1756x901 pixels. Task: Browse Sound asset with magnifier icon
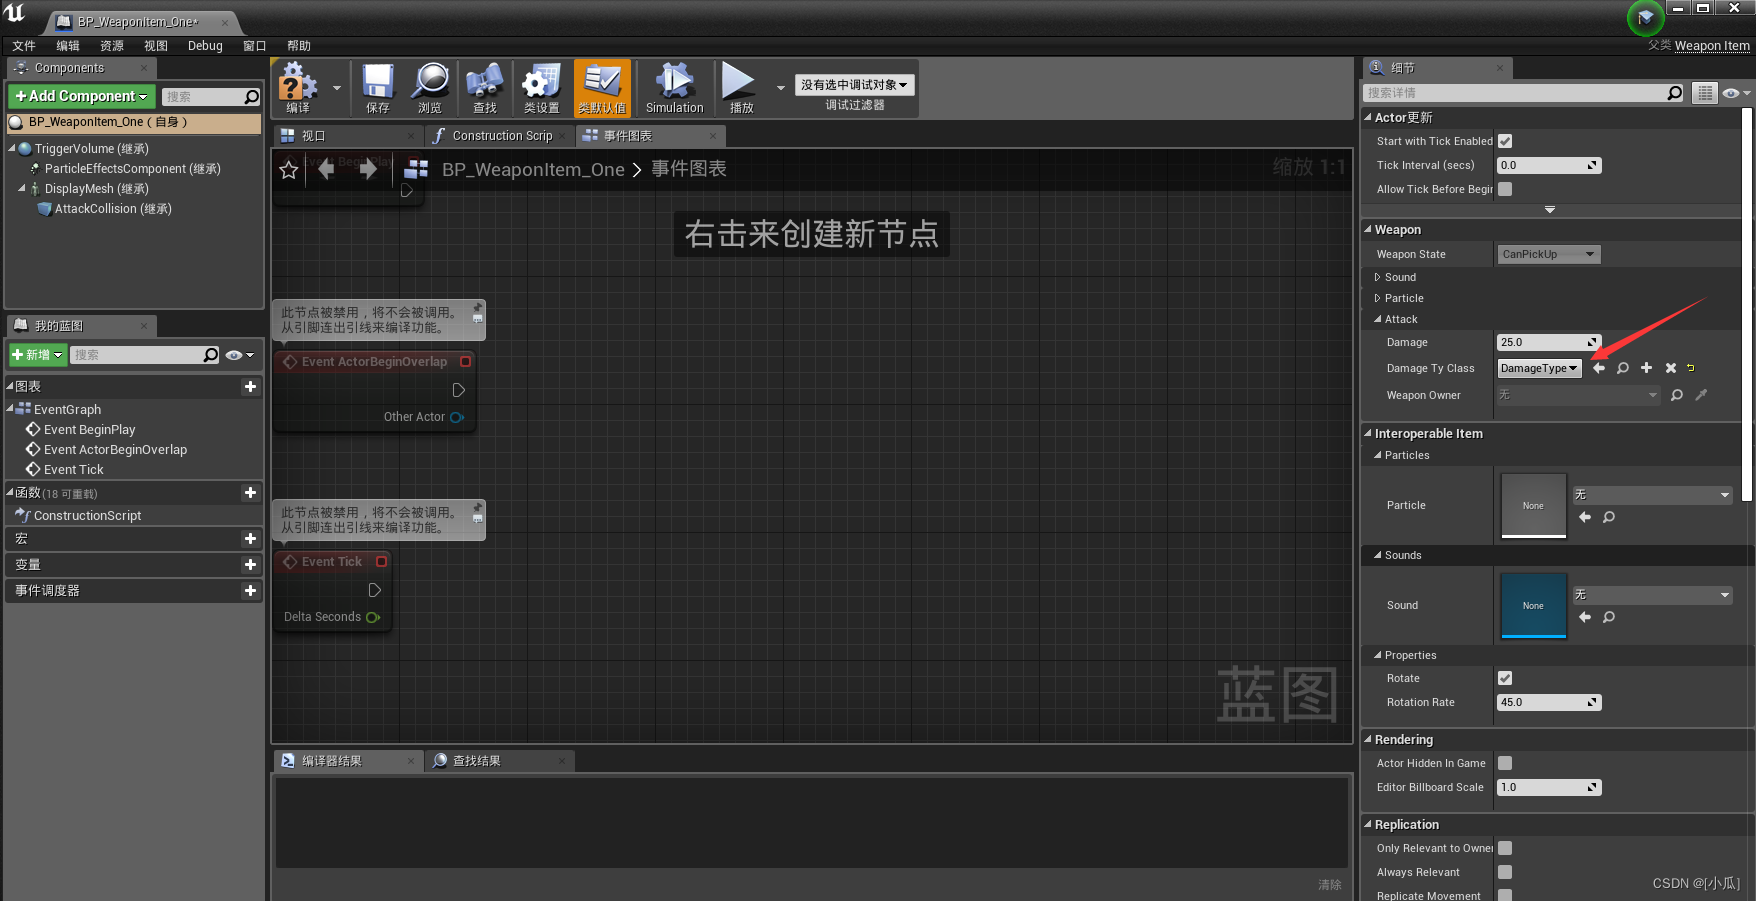coord(1609,617)
